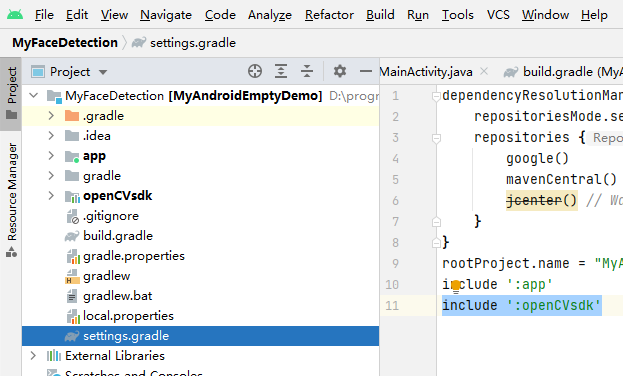Select the .gitignore file
This screenshot has height=376, width=623.
coord(201,216)
